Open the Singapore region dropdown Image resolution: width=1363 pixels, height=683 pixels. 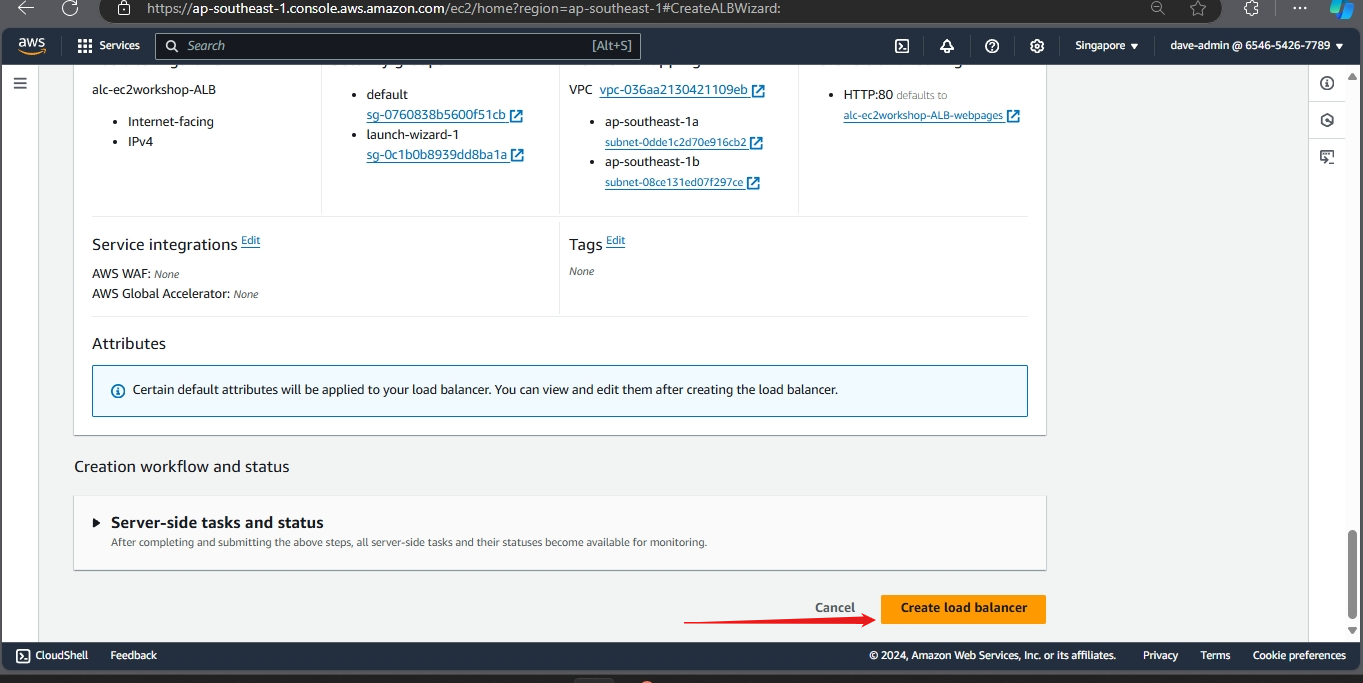click(x=1106, y=46)
